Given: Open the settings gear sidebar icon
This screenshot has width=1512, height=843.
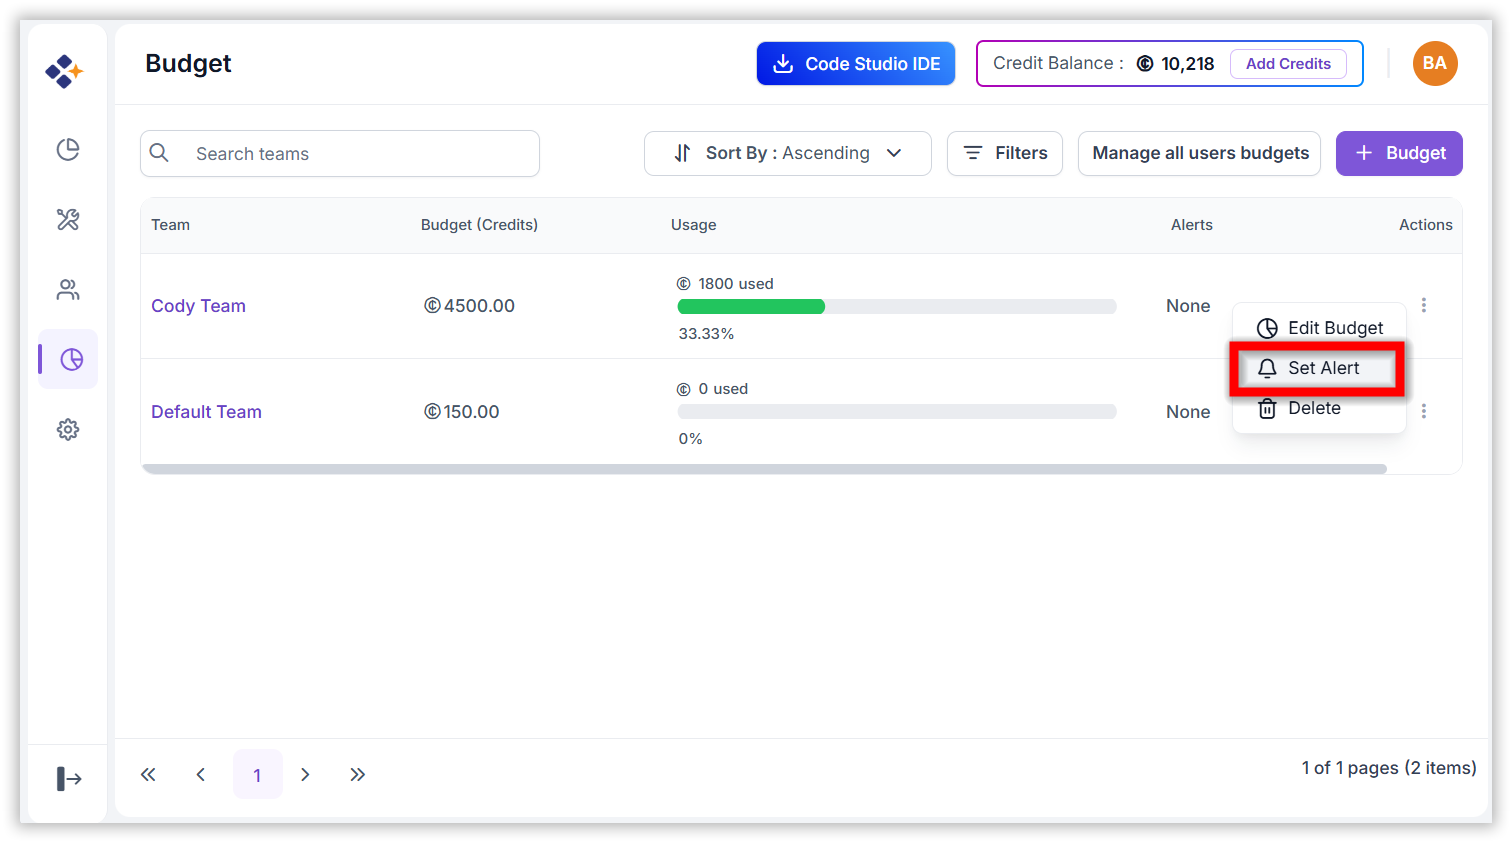Looking at the screenshot, I should (x=68, y=430).
